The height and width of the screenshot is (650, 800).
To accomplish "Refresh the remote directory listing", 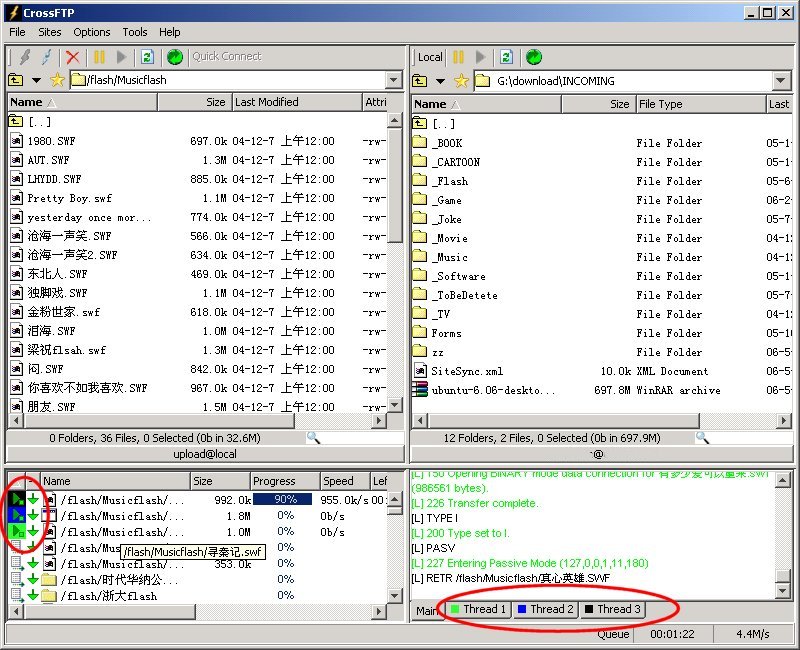I will pos(147,57).
